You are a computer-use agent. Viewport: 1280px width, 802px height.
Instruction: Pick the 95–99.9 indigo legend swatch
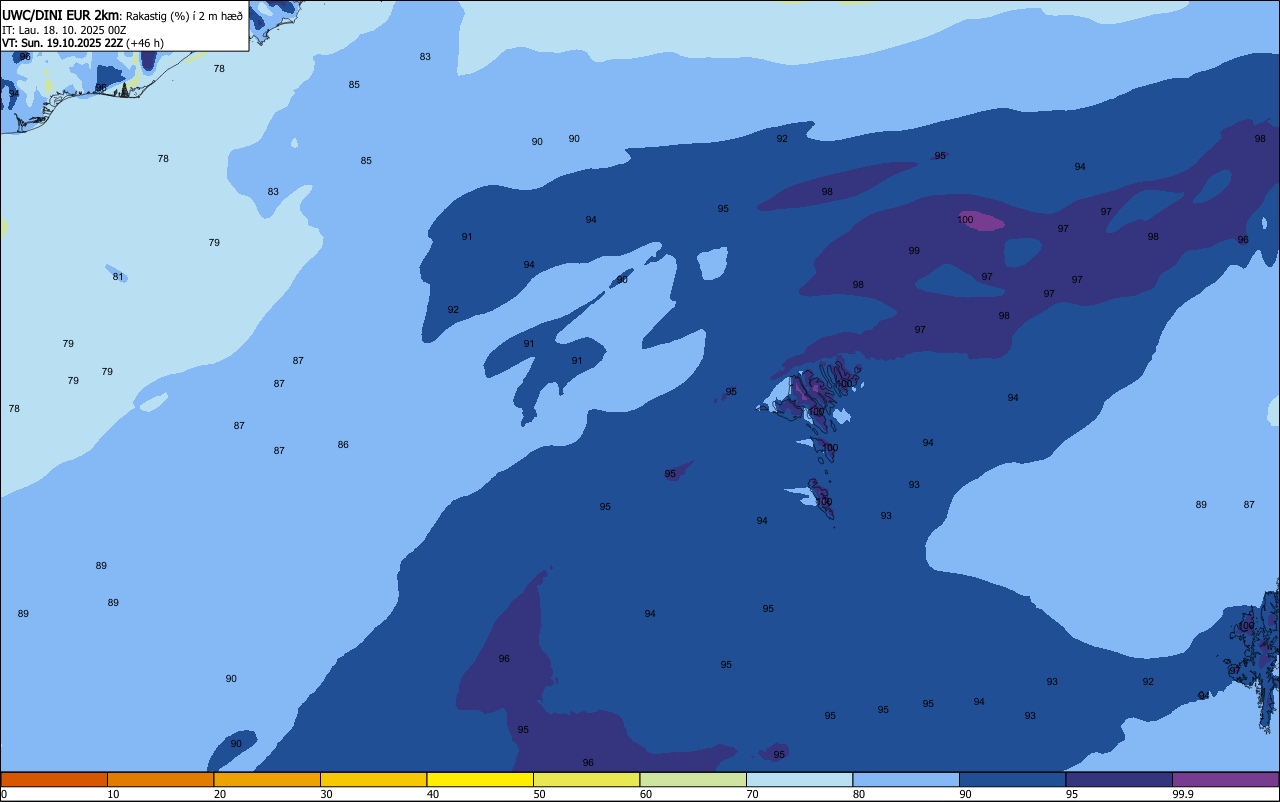1119,779
